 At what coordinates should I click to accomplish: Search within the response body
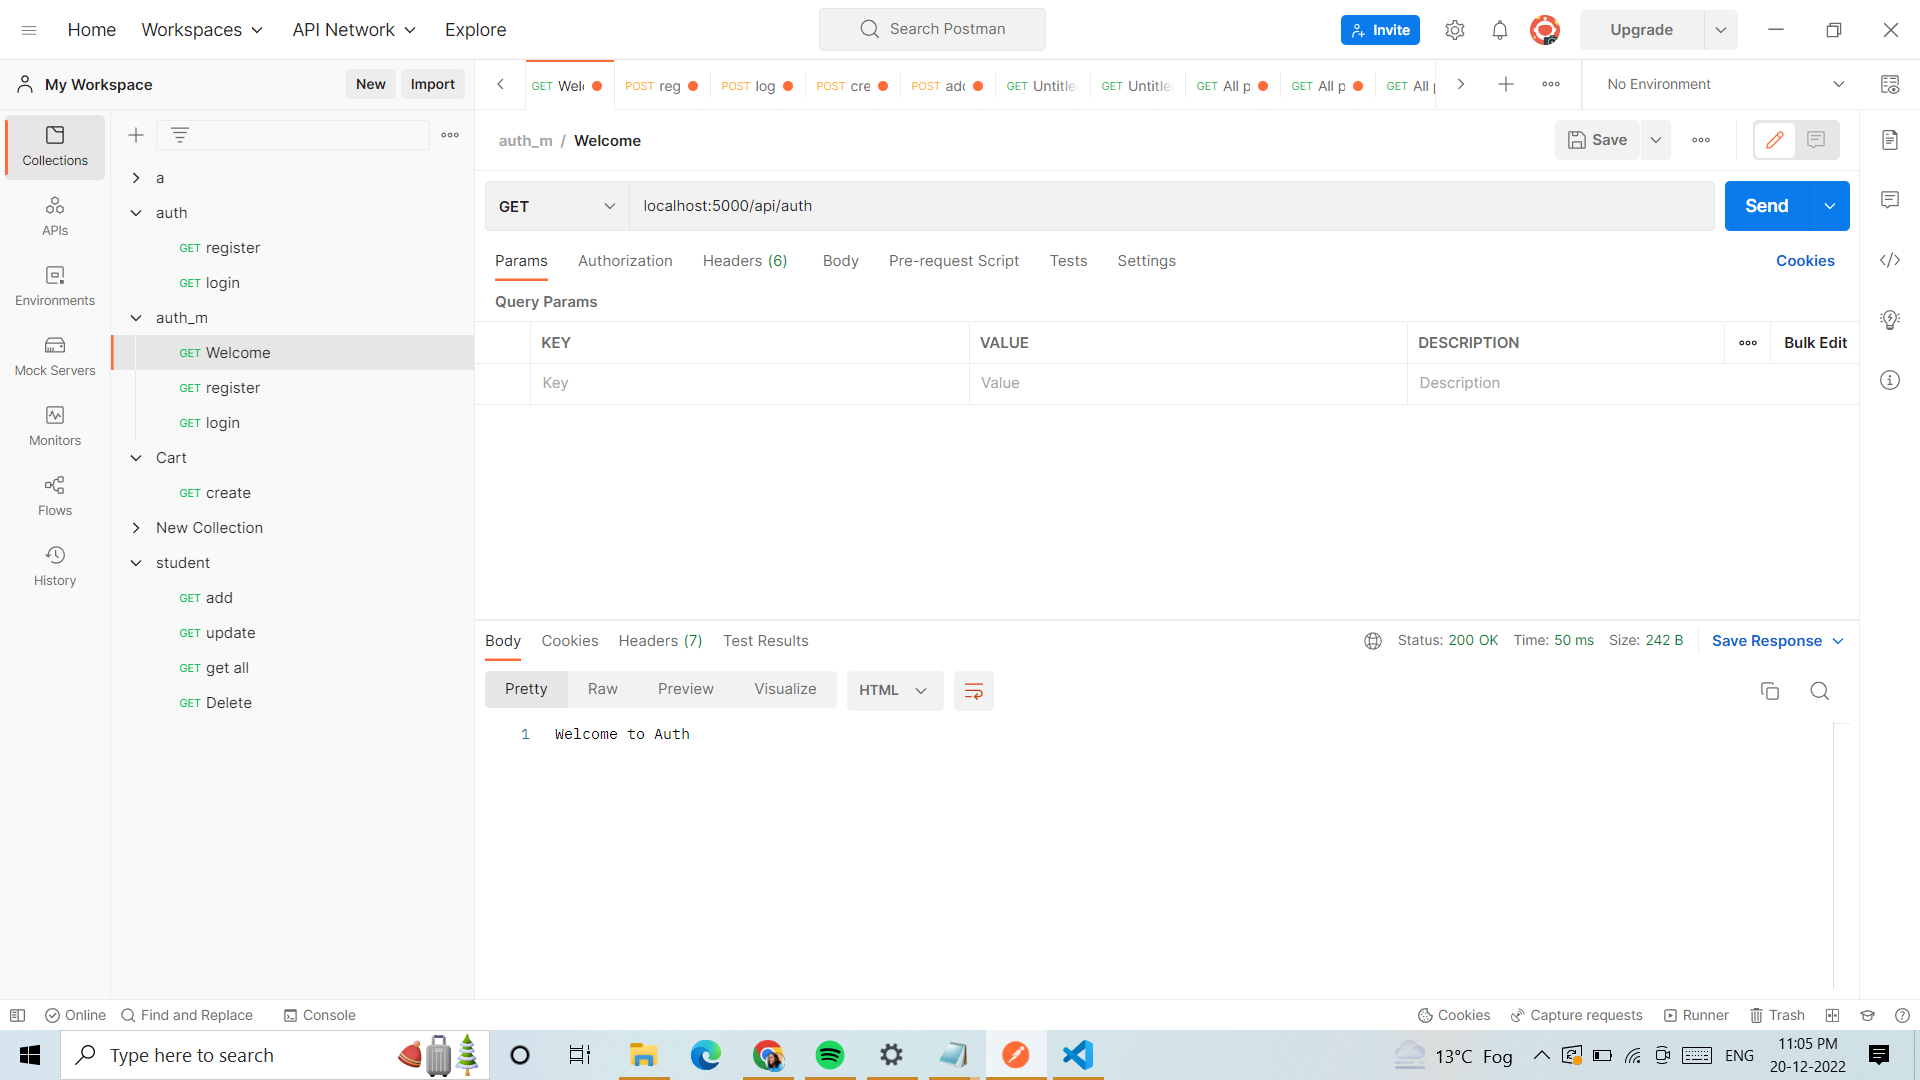[x=1819, y=691]
